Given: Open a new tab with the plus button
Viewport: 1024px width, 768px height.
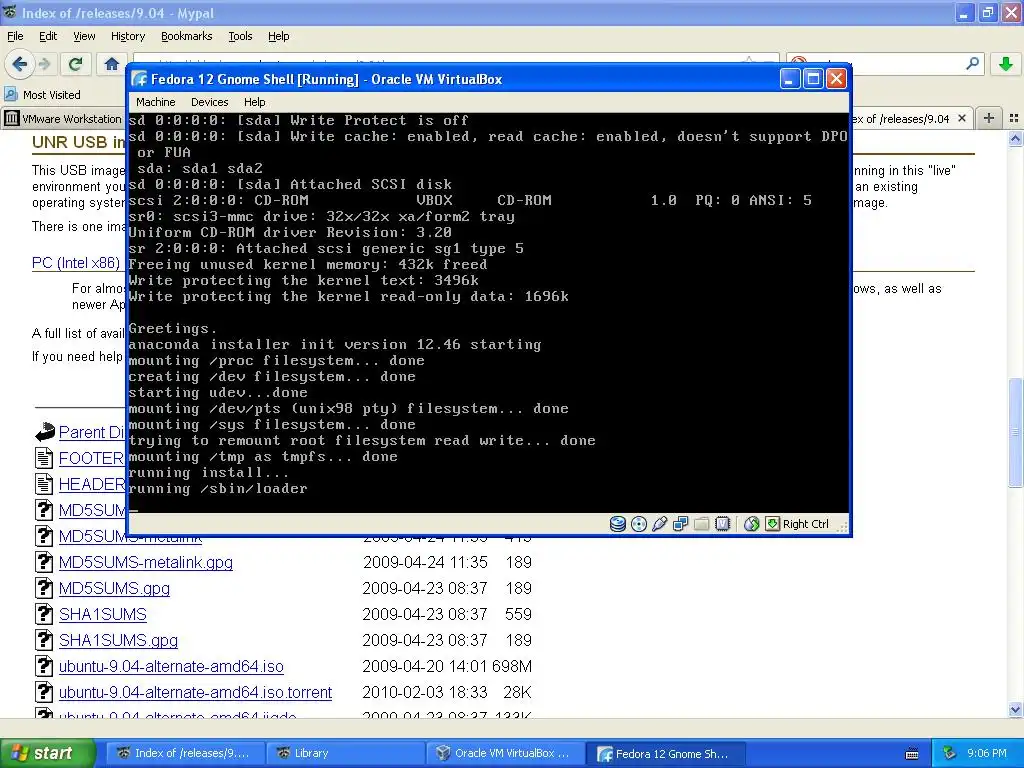Looking at the screenshot, I should point(989,118).
